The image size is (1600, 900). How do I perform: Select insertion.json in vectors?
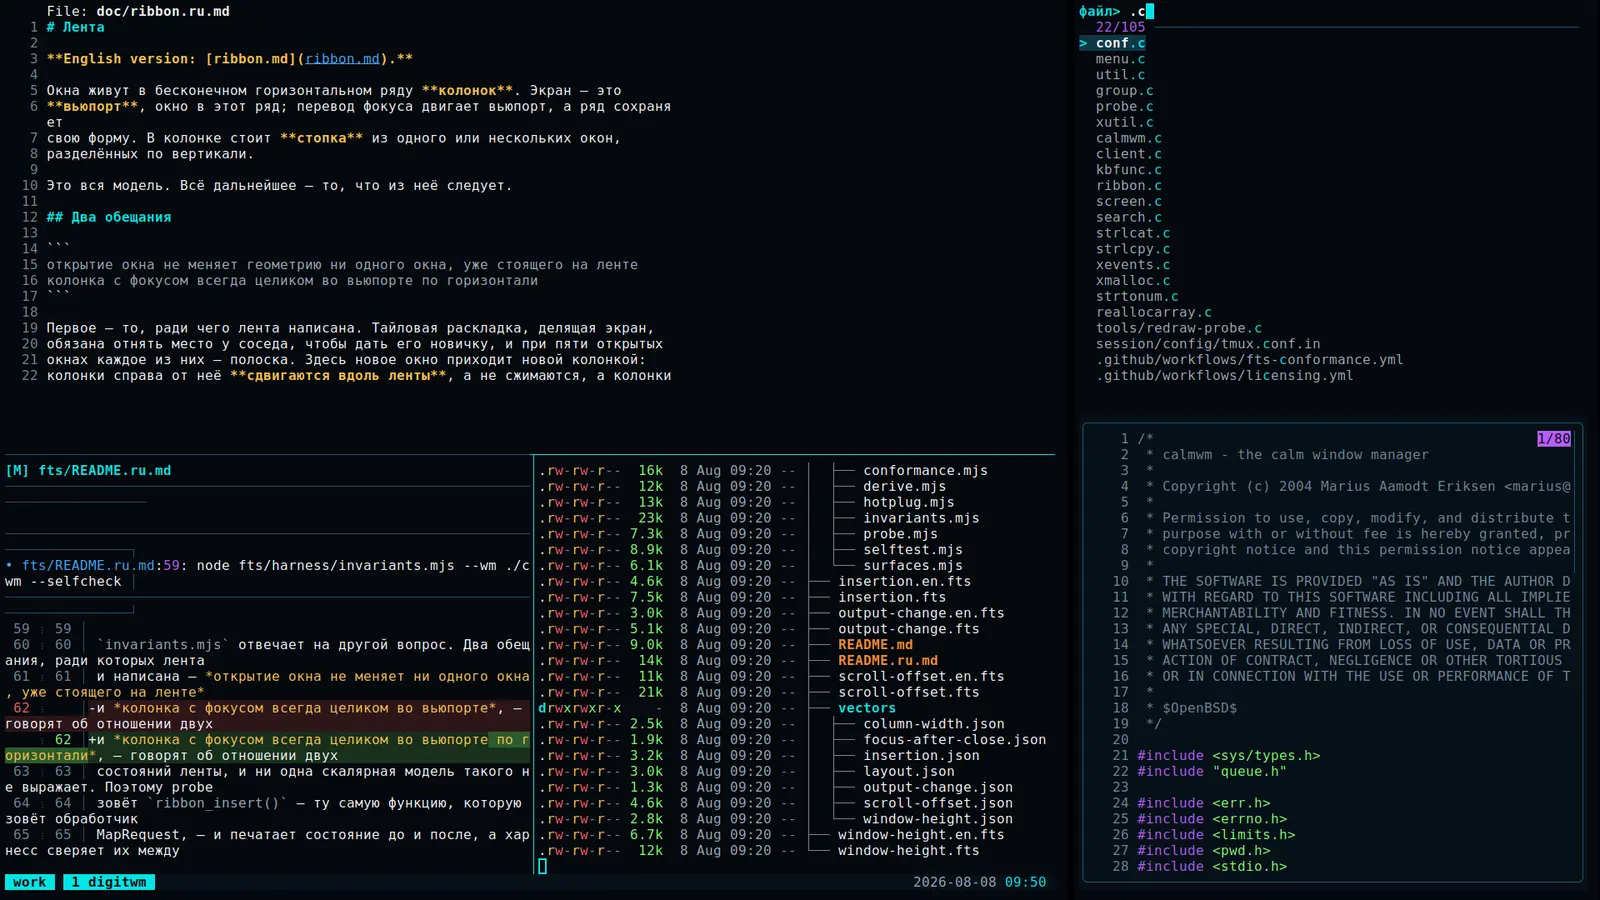point(921,756)
